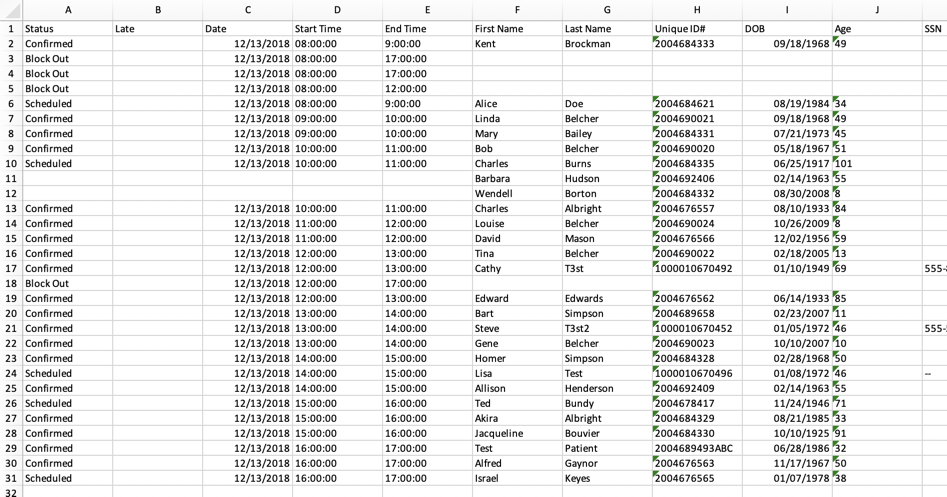Select the cell containing 'Brockman'

[606, 44]
